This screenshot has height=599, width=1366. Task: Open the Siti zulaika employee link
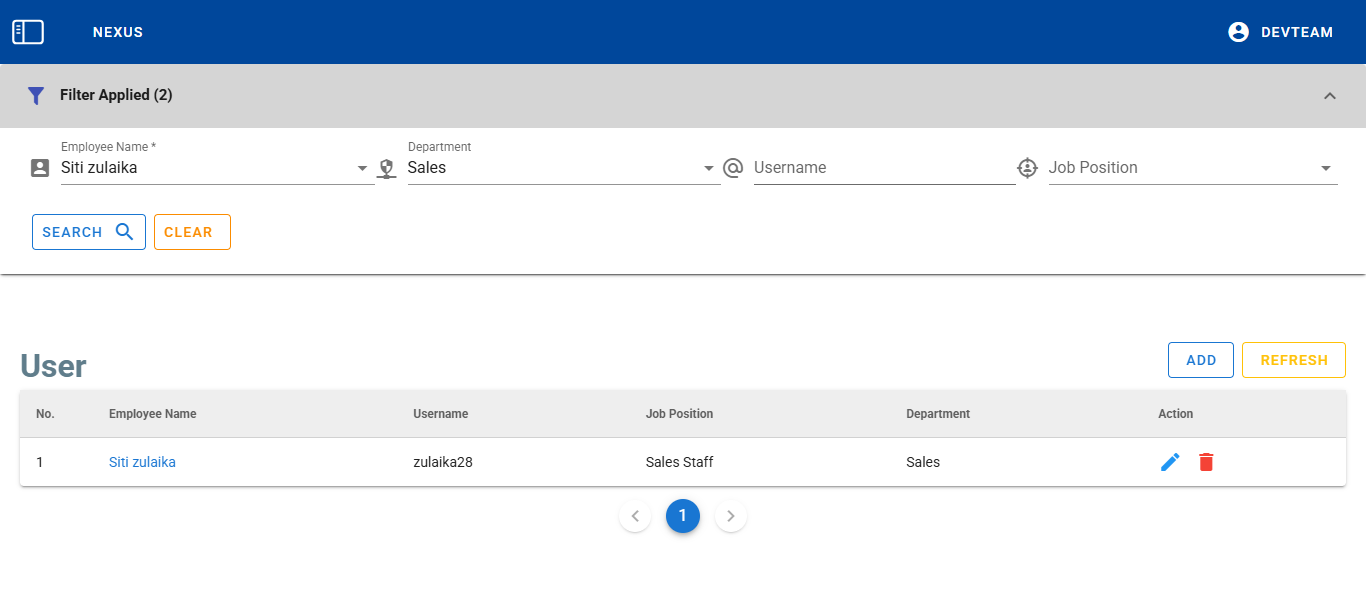[x=142, y=462]
